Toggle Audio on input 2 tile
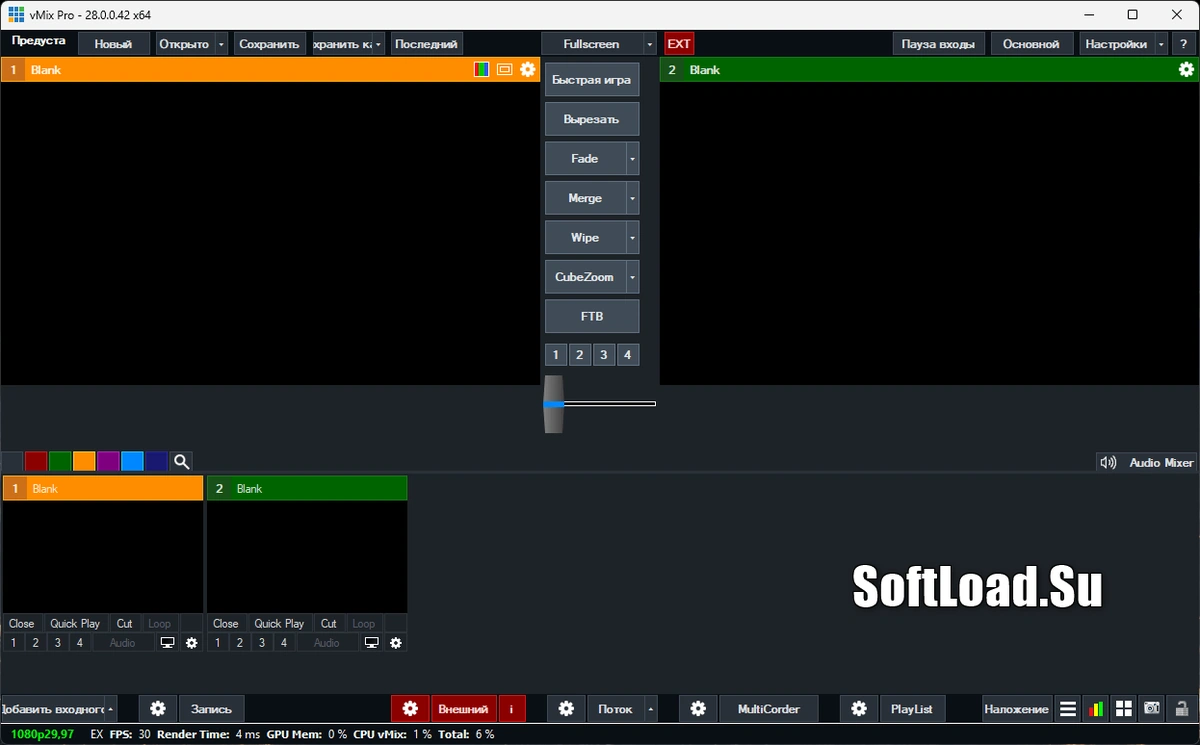1200x745 pixels. [327, 643]
